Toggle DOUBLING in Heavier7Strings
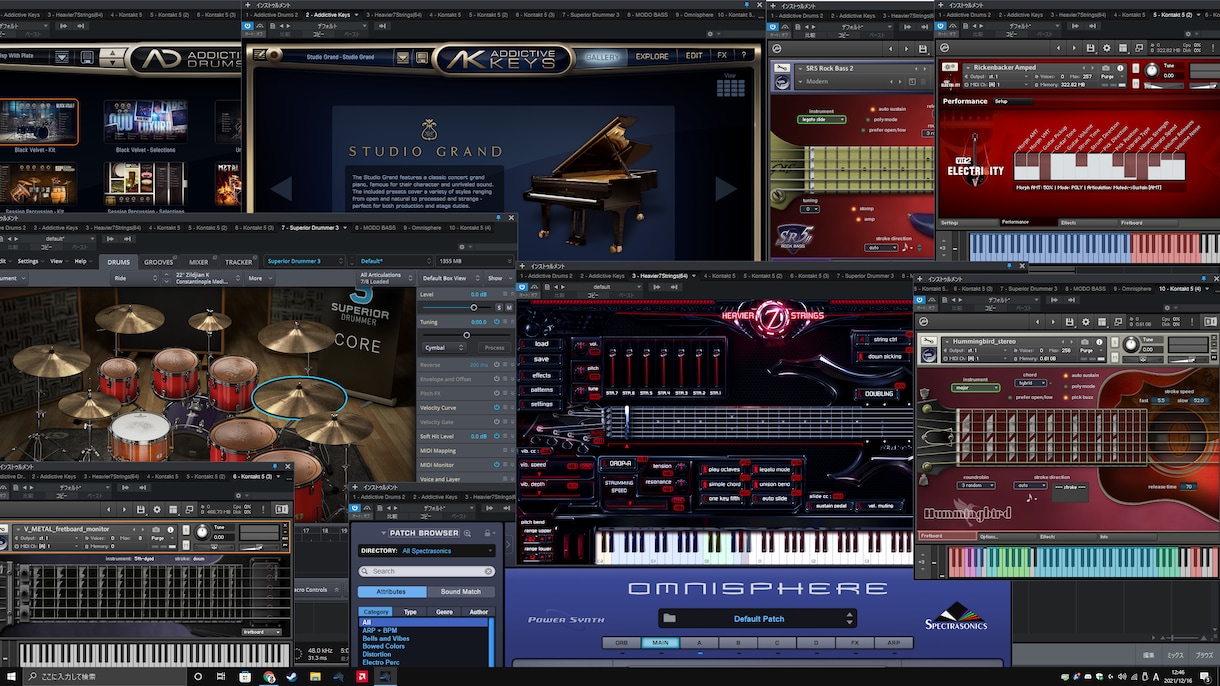1220x686 pixels. (876, 394)
